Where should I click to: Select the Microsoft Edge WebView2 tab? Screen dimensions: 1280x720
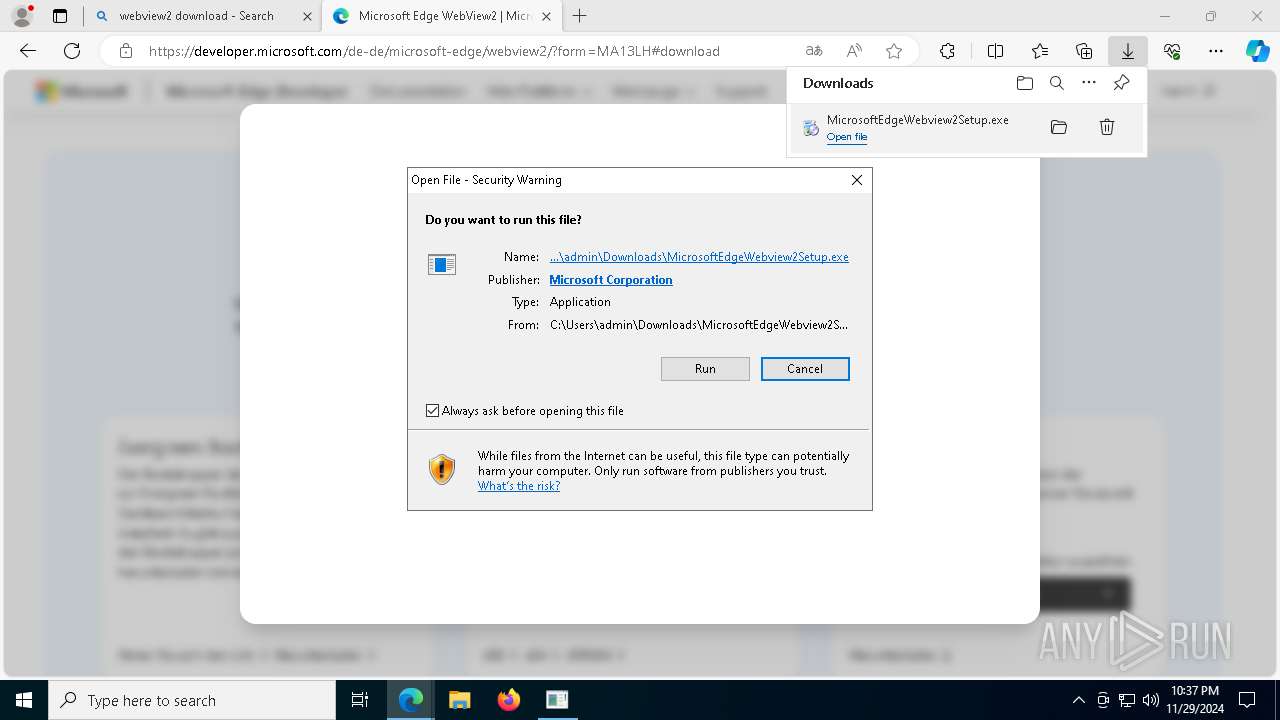click(442, 16)
